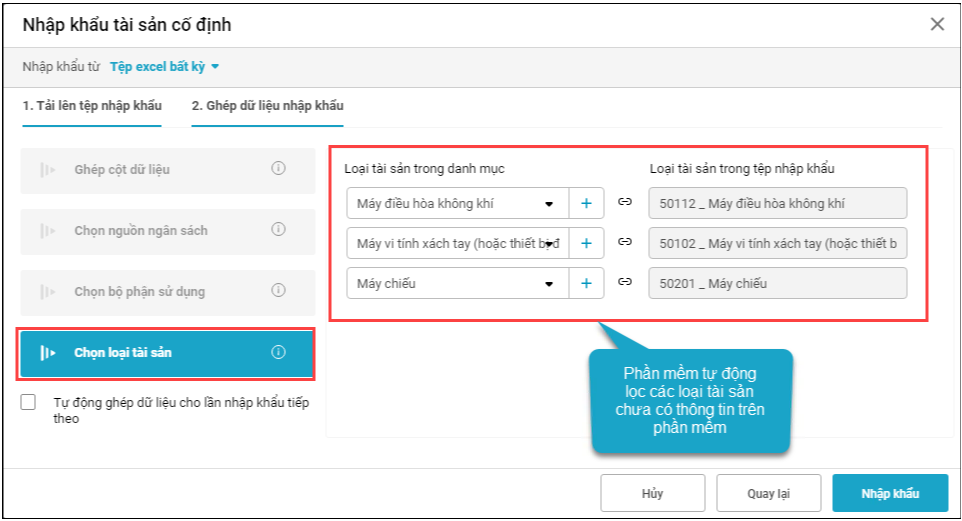Click info icon beside Ghép cột dữ liệu
This screenshot has width=962, height=521.
[279, 169]
